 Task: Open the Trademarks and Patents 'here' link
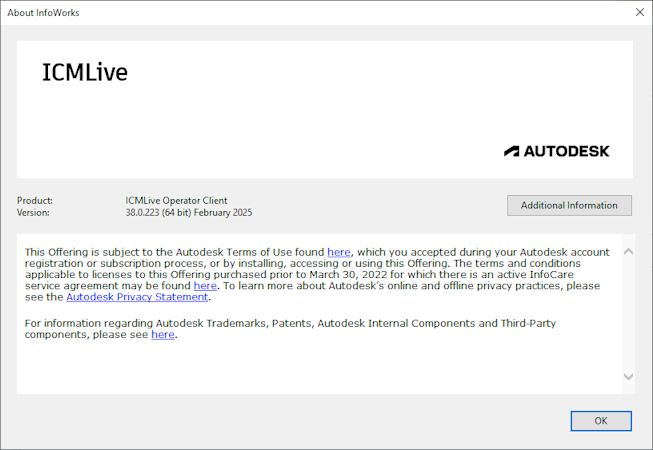pyautogui.click(x=162, y=335)
